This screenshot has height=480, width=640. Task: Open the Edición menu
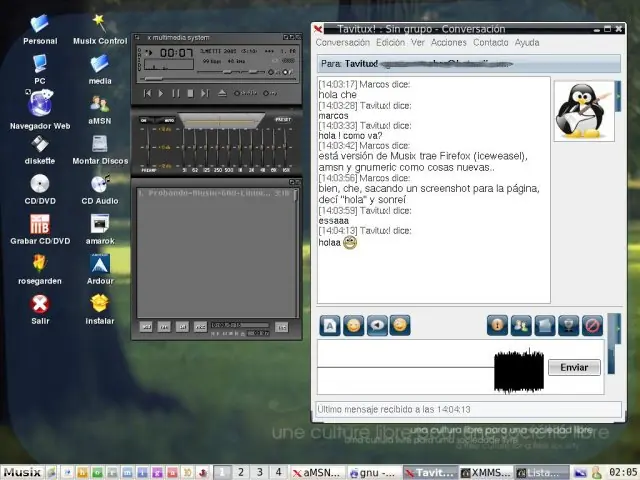[x=391, y=42]
